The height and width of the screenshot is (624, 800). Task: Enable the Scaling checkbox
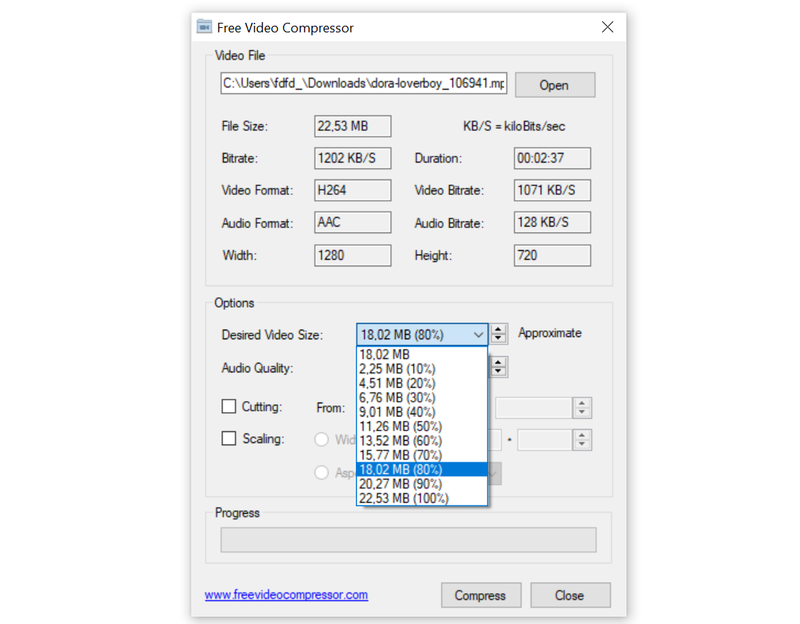tap(229, 438)
